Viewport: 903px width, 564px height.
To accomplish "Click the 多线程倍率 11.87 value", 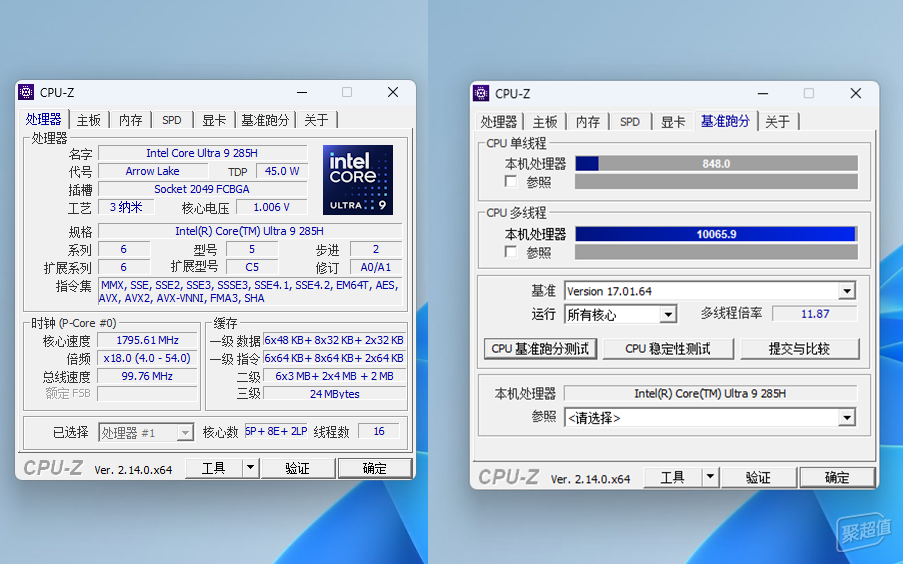I will [x=815, y=314].
